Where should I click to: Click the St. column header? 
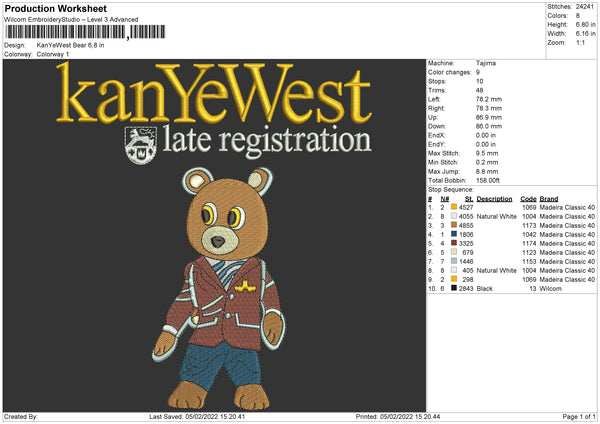[x=469, y=199]
